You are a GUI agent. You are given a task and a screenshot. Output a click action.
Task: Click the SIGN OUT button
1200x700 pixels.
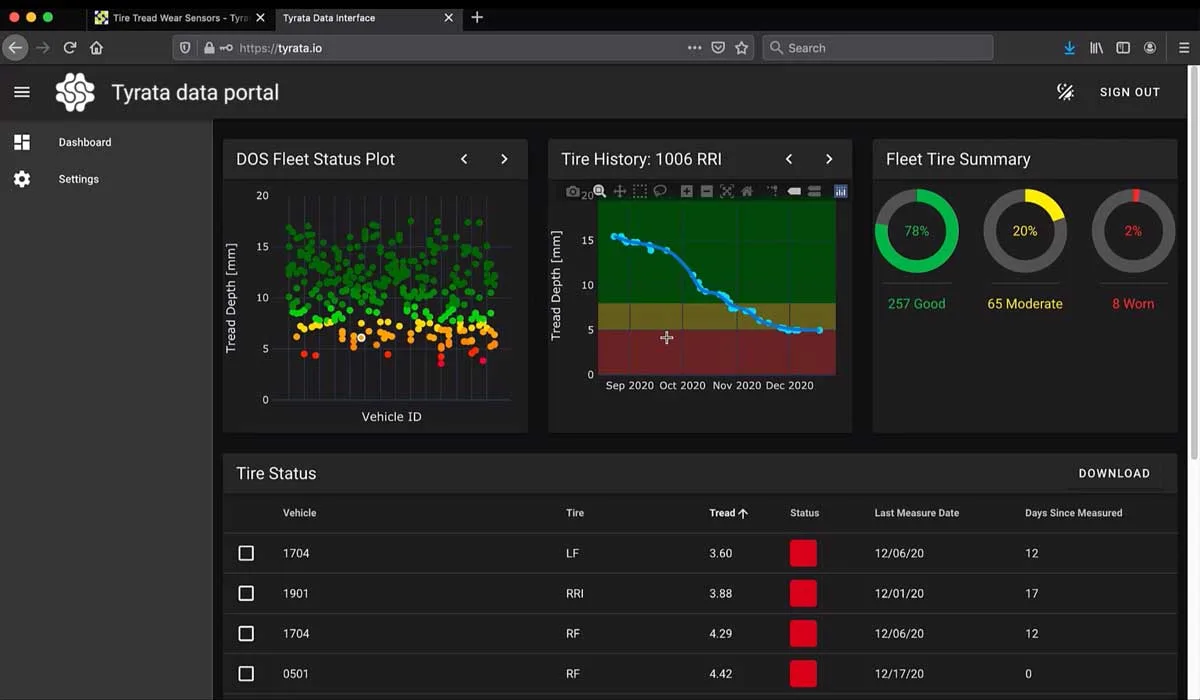pos(1130,92)
